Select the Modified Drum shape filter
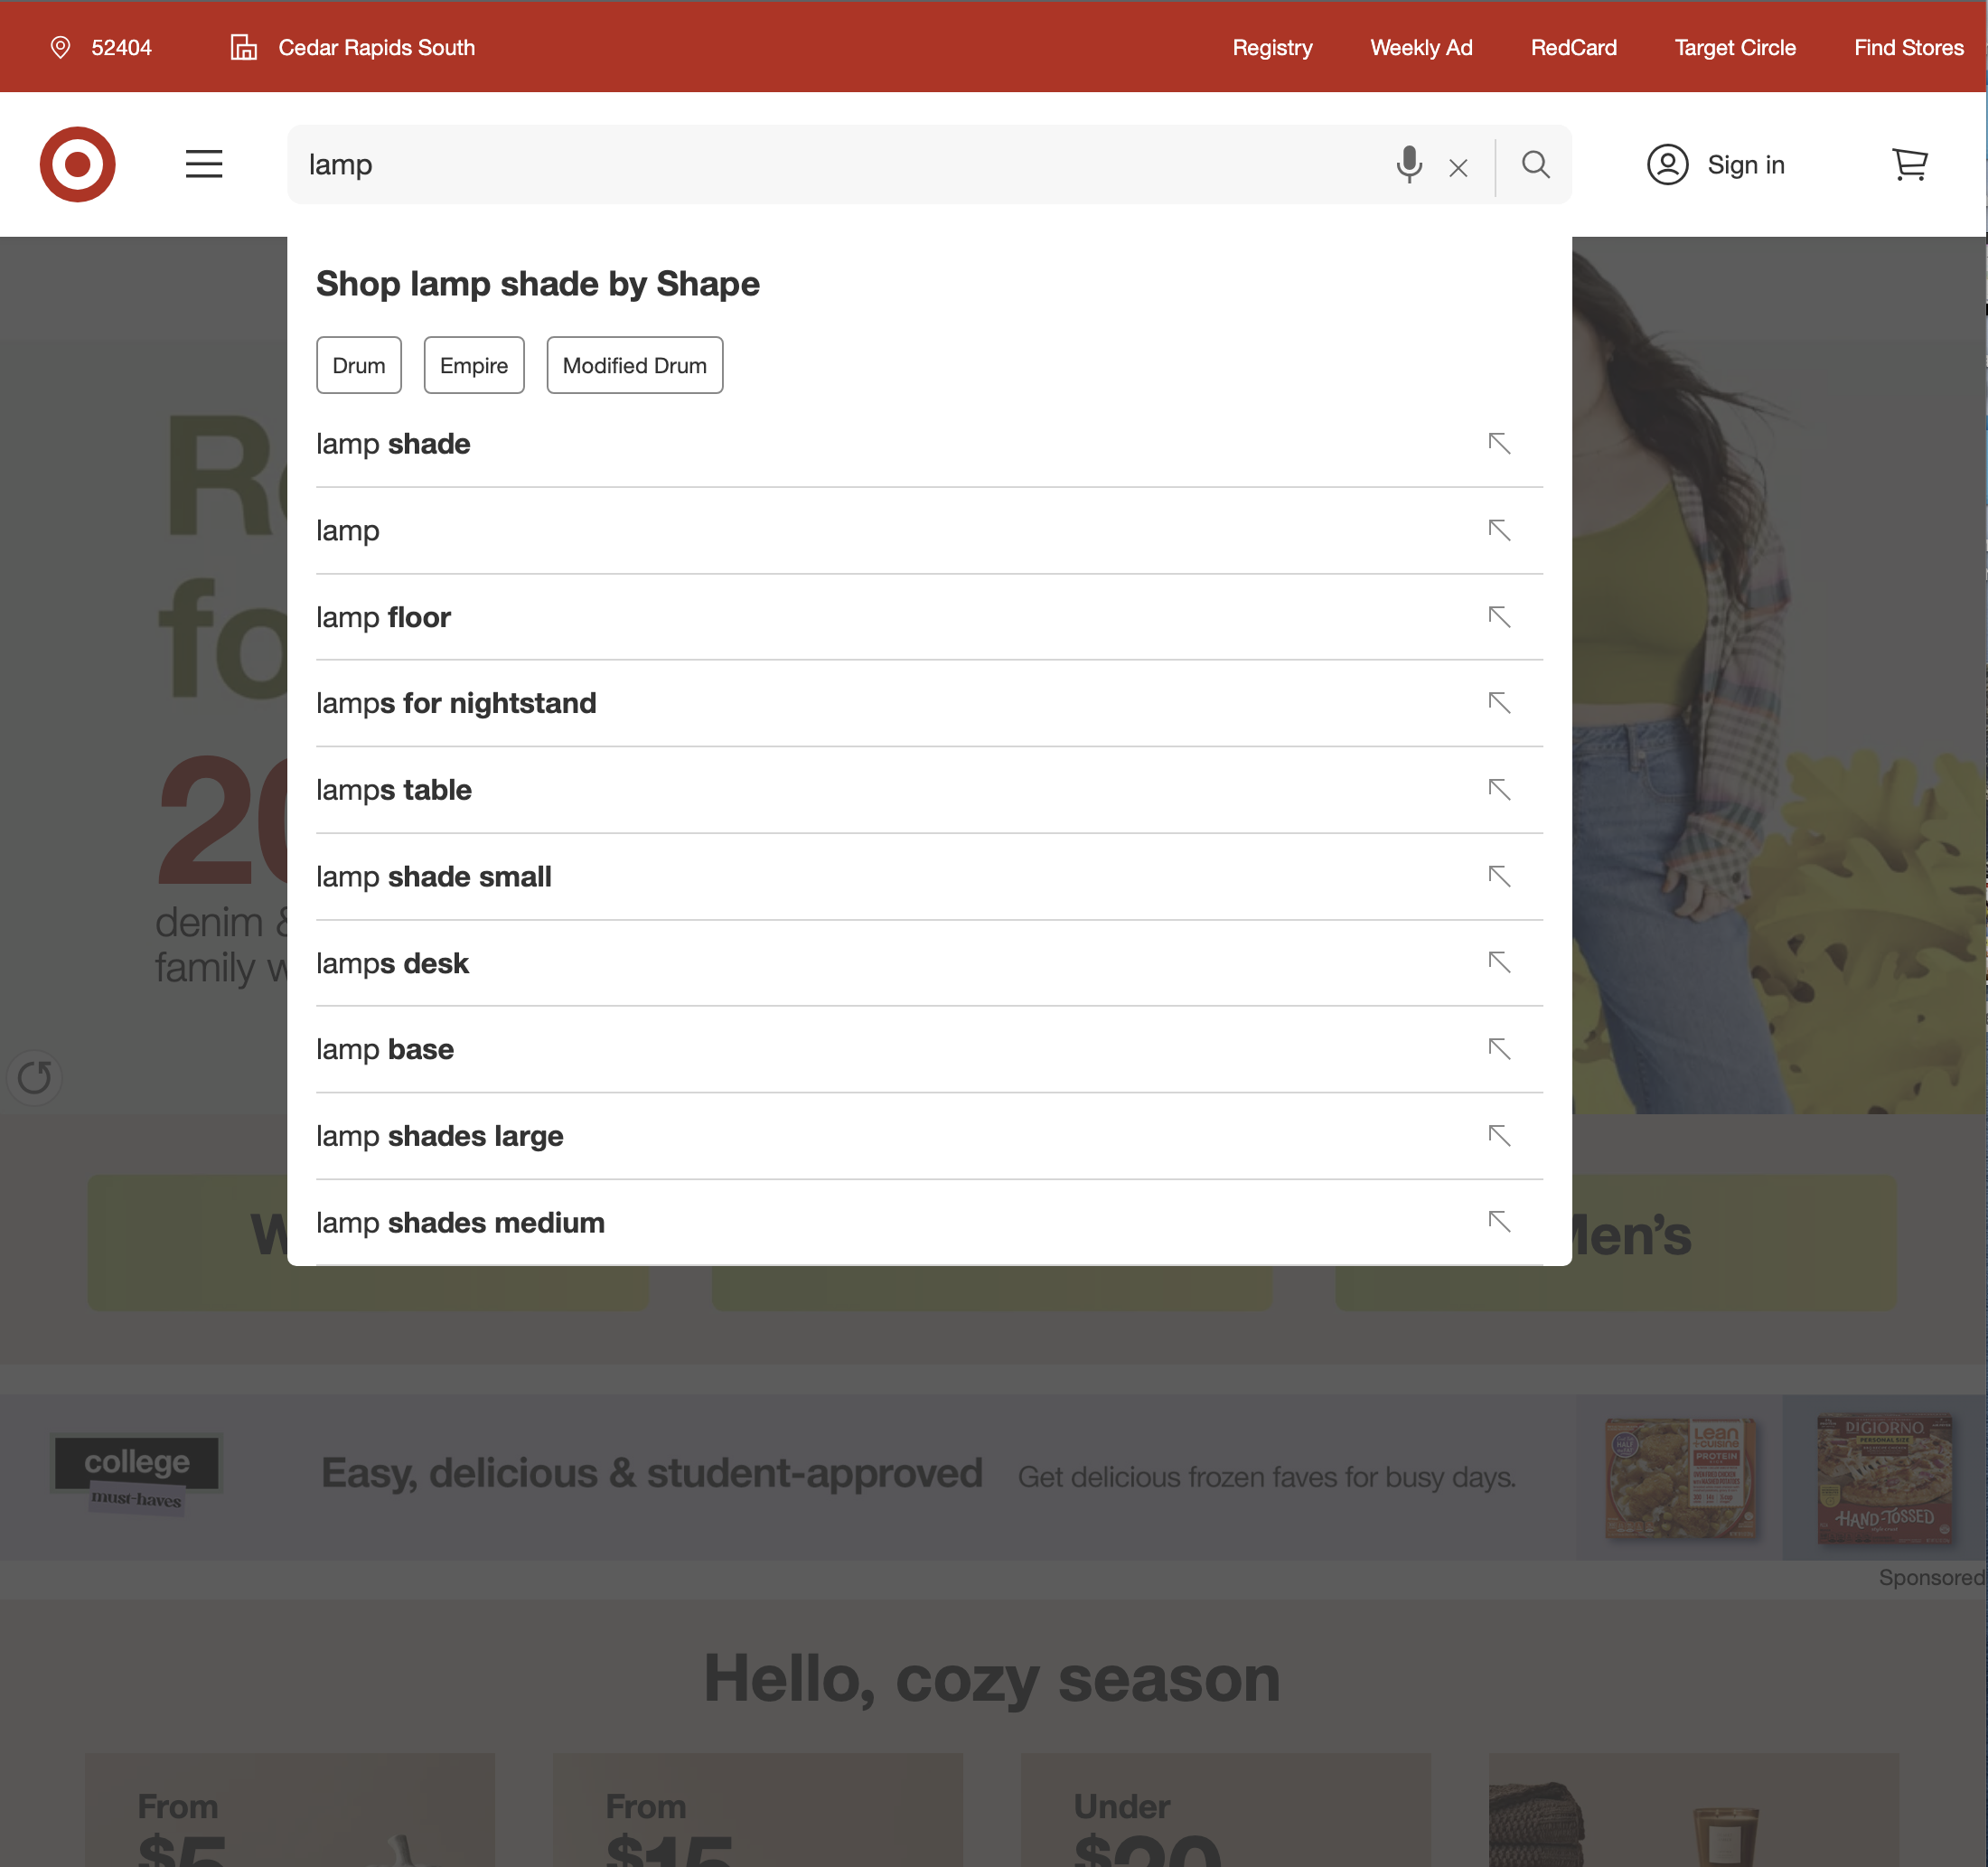1988x1867 pixels. click(634, 365)
